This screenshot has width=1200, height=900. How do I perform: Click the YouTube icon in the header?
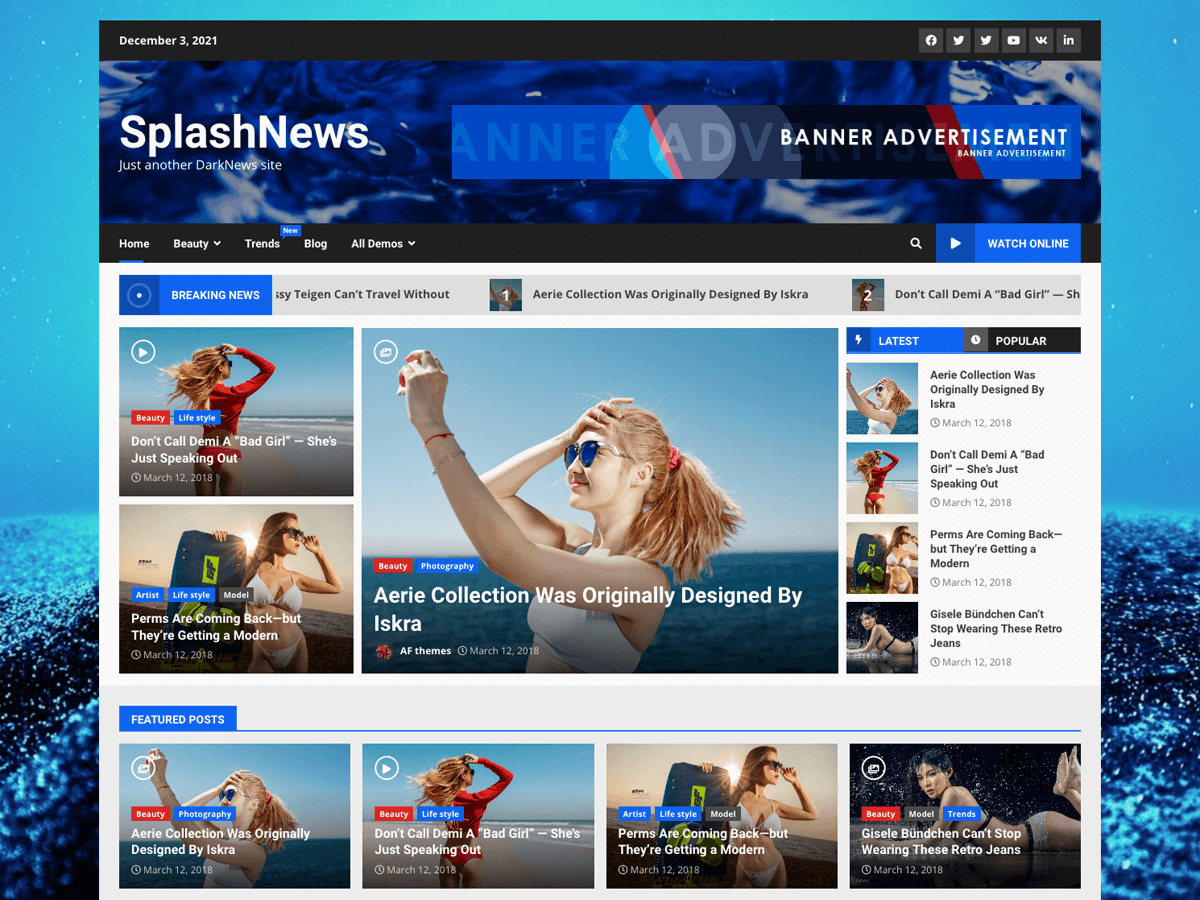1013,40
